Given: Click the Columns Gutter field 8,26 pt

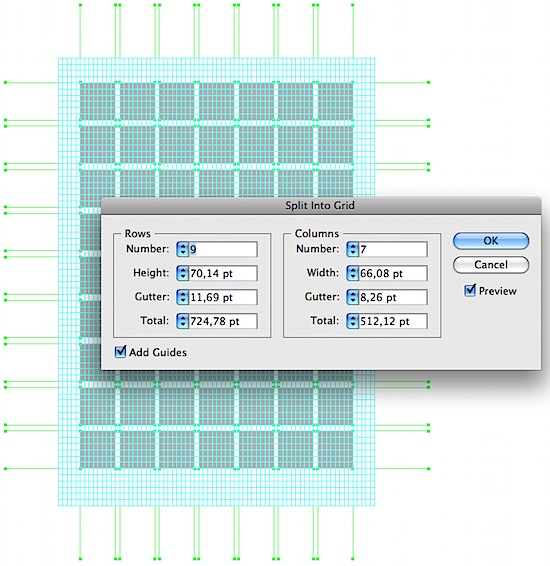Looking at the screenshot, I should pos(393,297).
